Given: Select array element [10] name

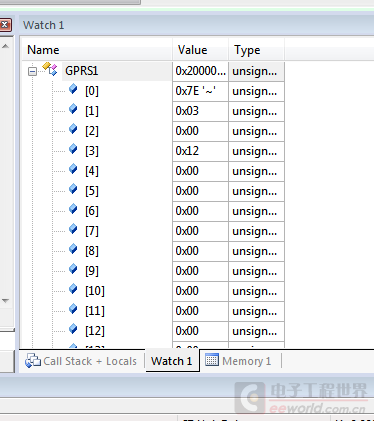Looking at the screenshot, I should coord(95,291).
